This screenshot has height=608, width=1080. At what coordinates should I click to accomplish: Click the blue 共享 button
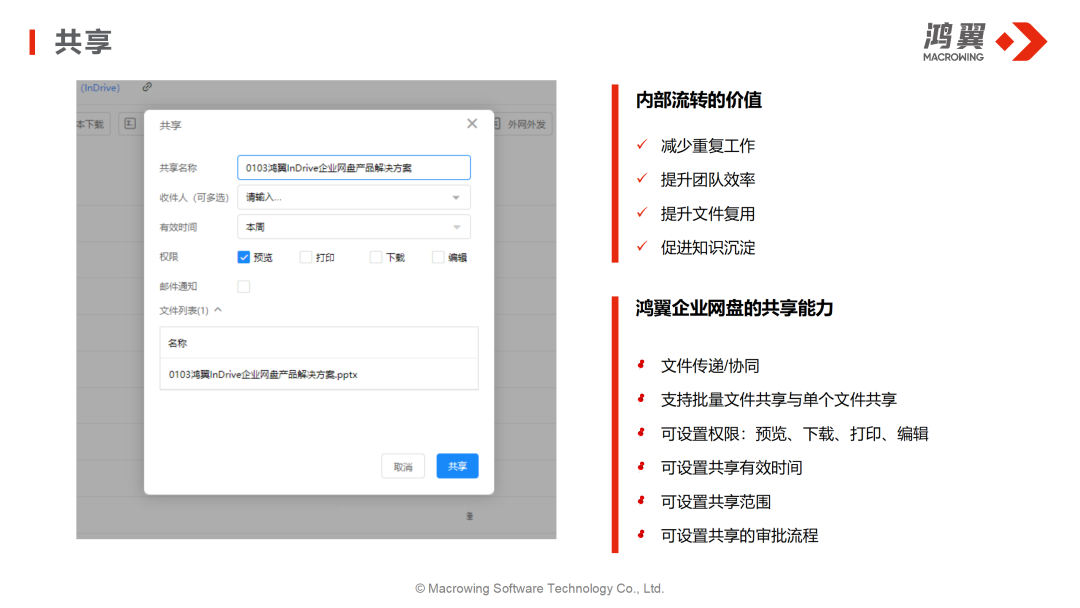pyautogui.click(x=457, y=466)
